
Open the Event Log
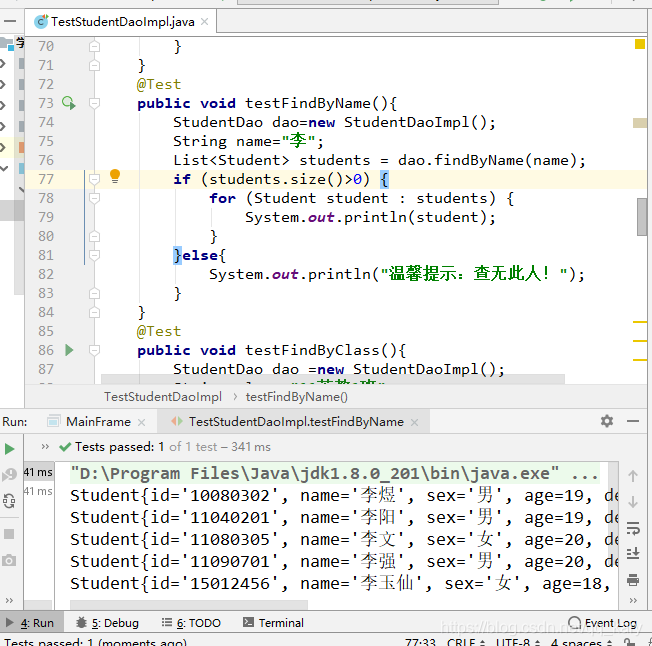603,623
